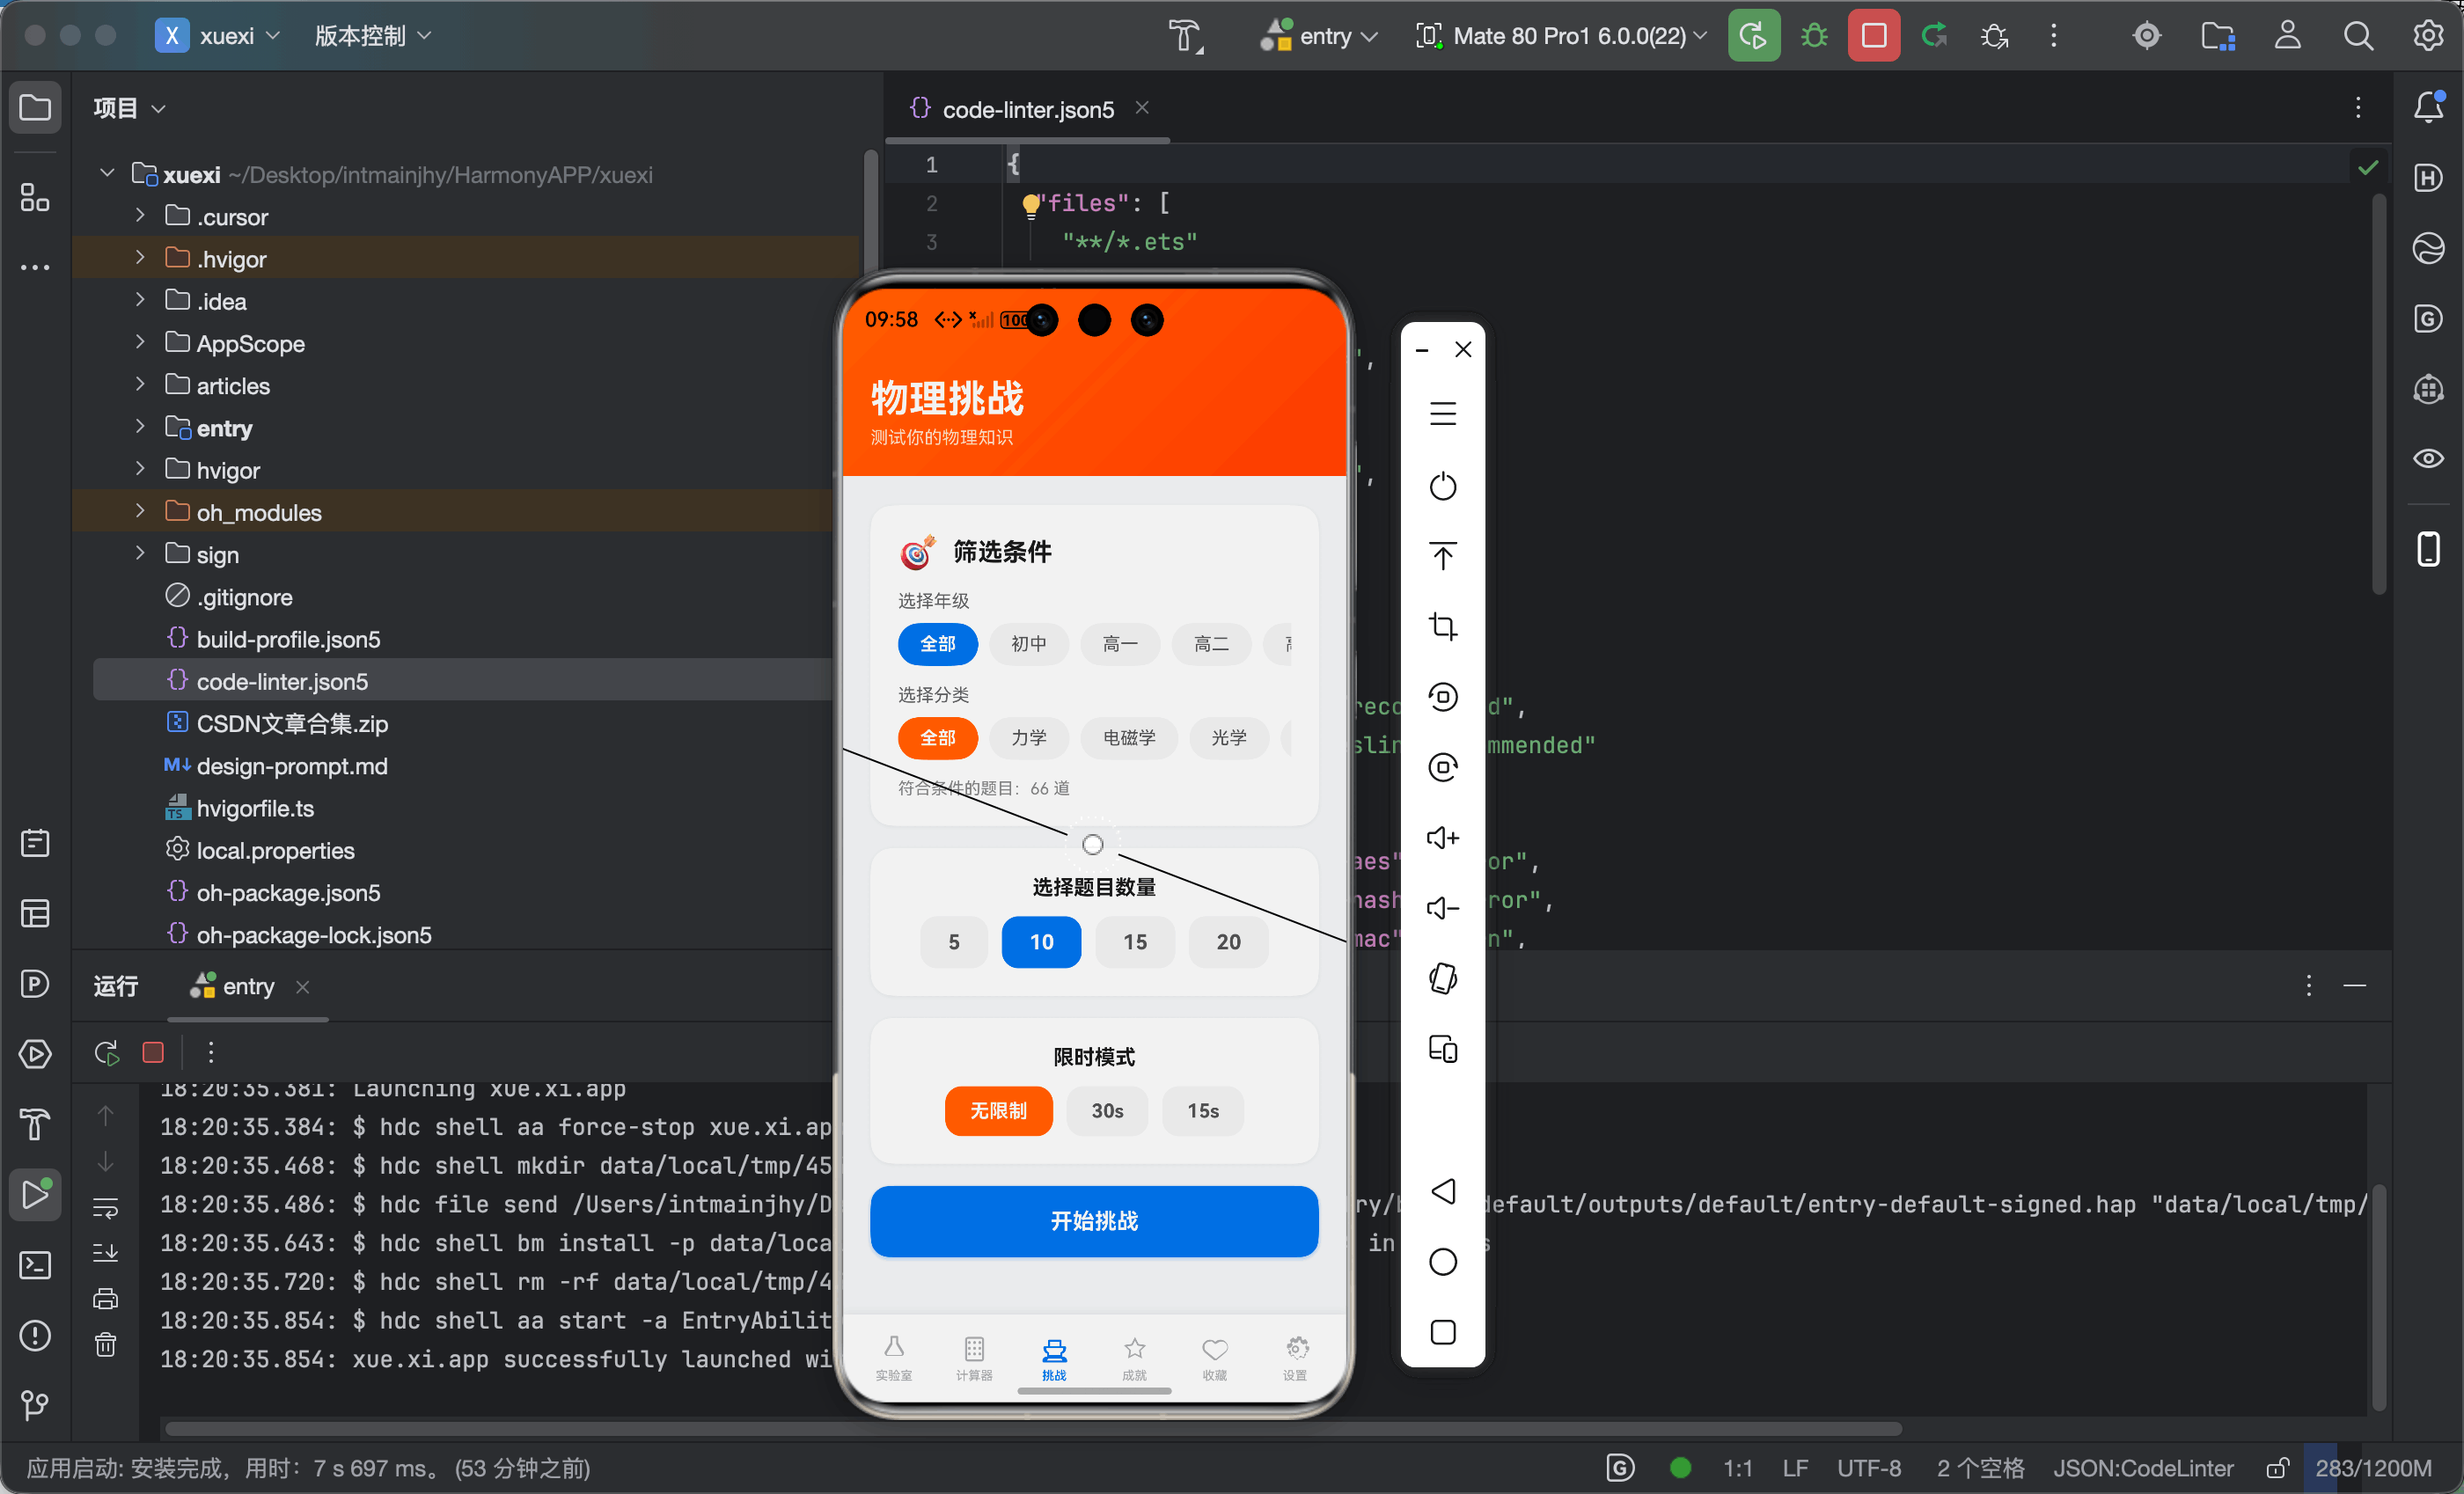The image size is (2464, 1494).
Task: Open IDE settings gear icon
Action: (2428, 36)
